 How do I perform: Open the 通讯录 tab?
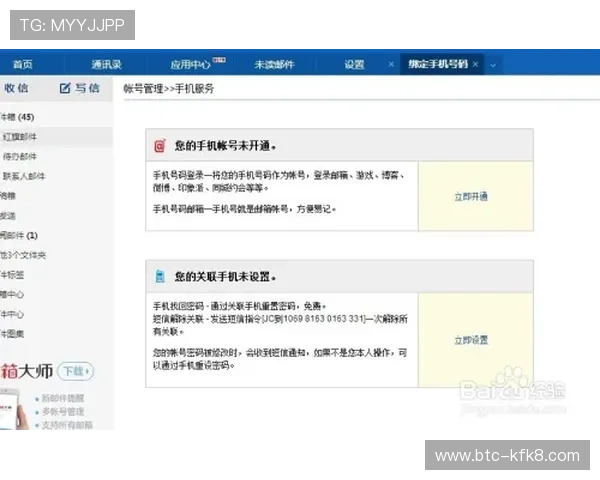pos(107,64)
